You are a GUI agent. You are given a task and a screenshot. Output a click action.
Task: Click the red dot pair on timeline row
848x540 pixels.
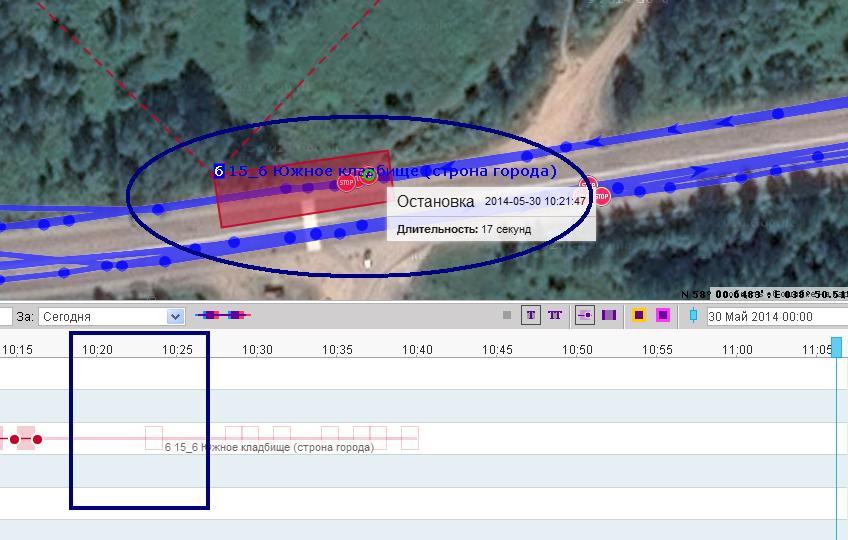click(x=26, y=439)
